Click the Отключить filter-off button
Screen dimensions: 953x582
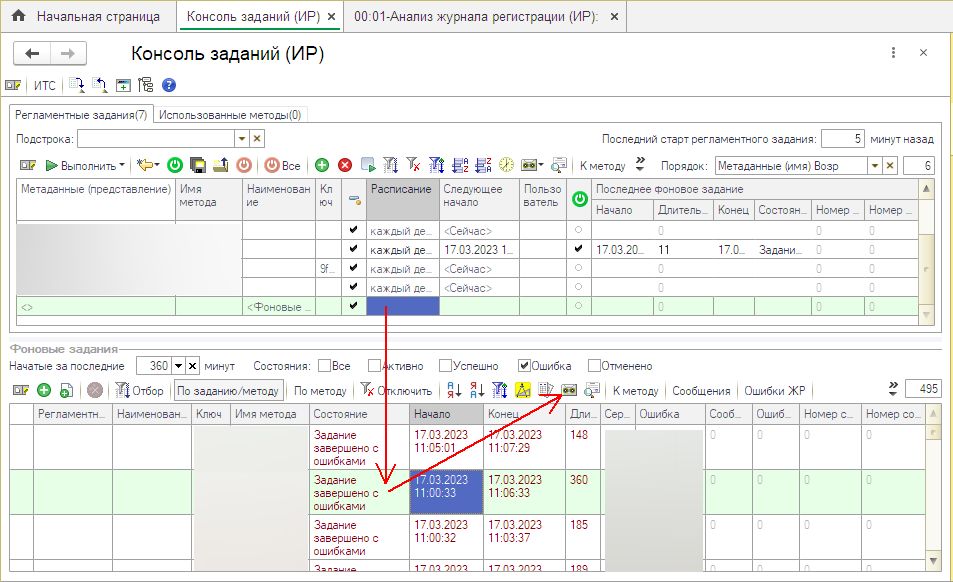click(x=397, y=390)
